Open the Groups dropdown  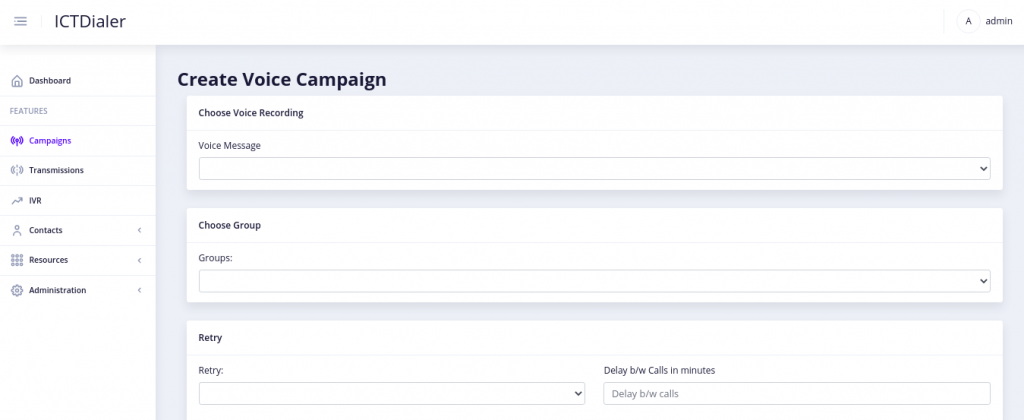click(594, 281)
